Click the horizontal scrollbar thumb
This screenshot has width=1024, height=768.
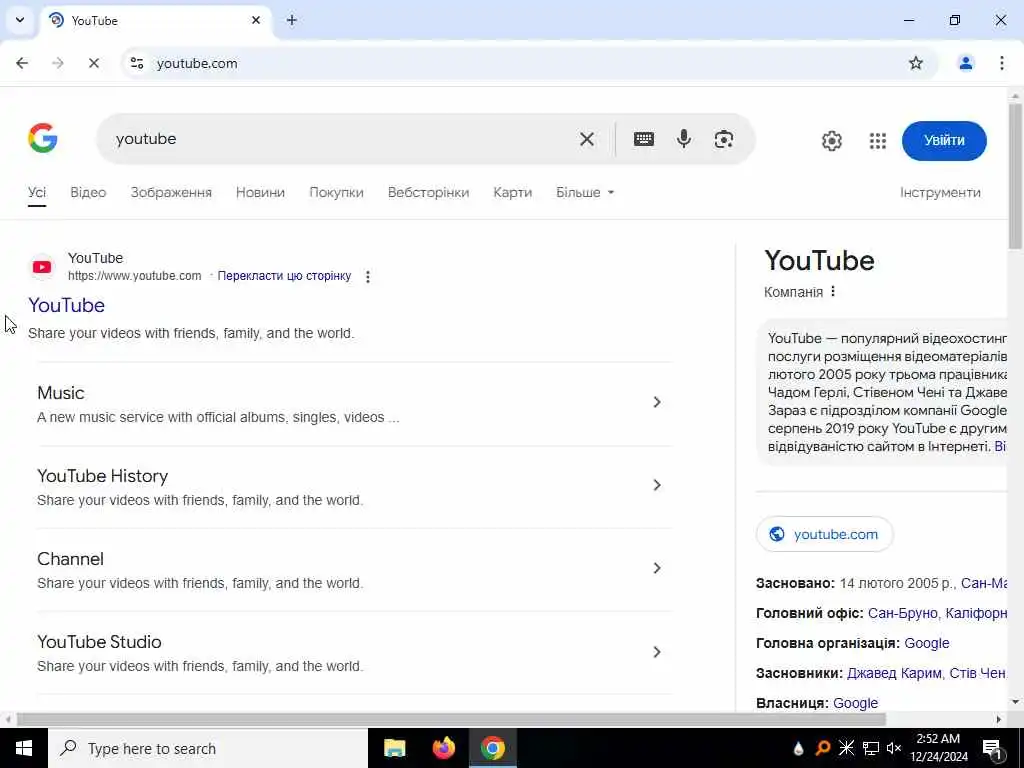pyautogui.click(x=451, y=720)
